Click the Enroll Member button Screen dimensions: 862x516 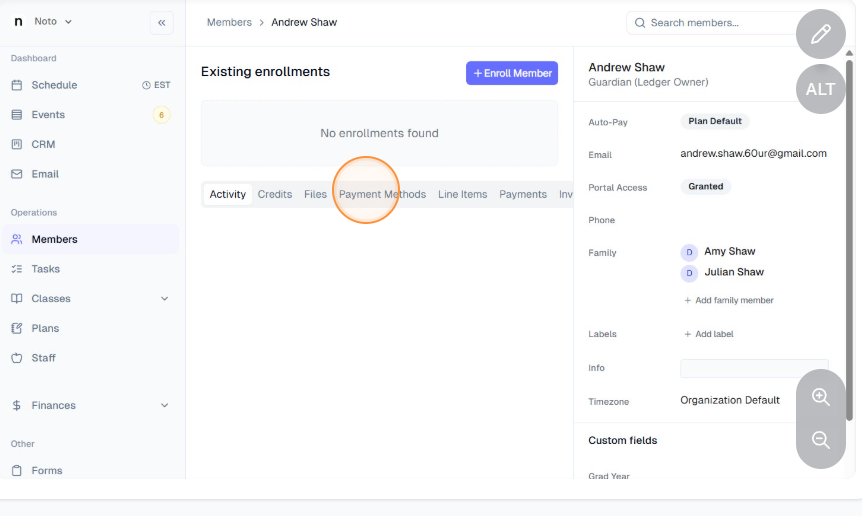tap(512, 73)
